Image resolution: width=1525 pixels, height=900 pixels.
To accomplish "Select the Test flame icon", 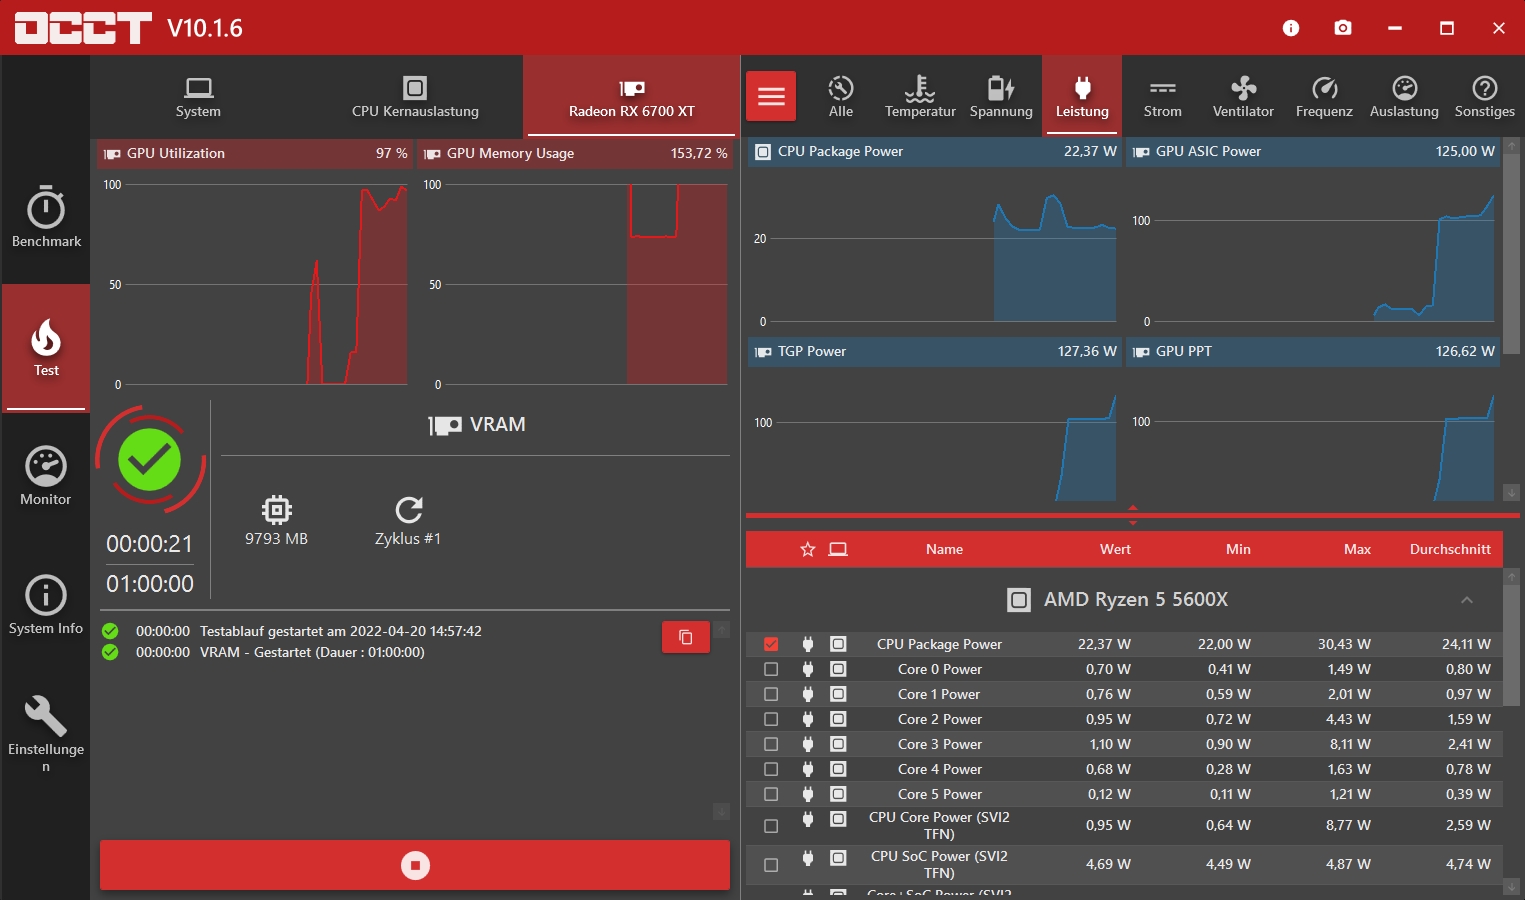I will pos(46,338).
